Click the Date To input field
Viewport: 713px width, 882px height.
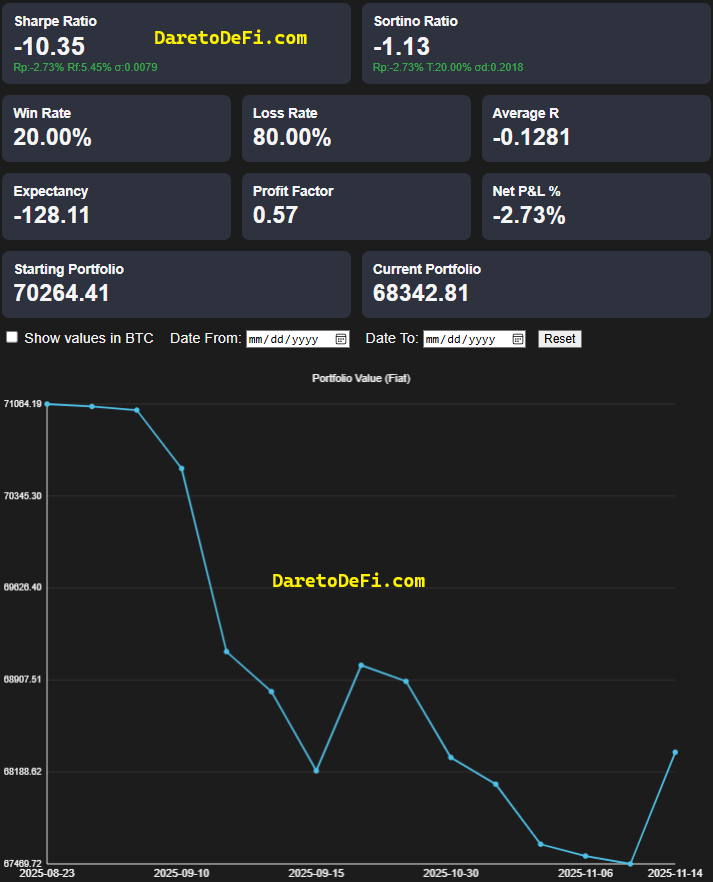465,339
